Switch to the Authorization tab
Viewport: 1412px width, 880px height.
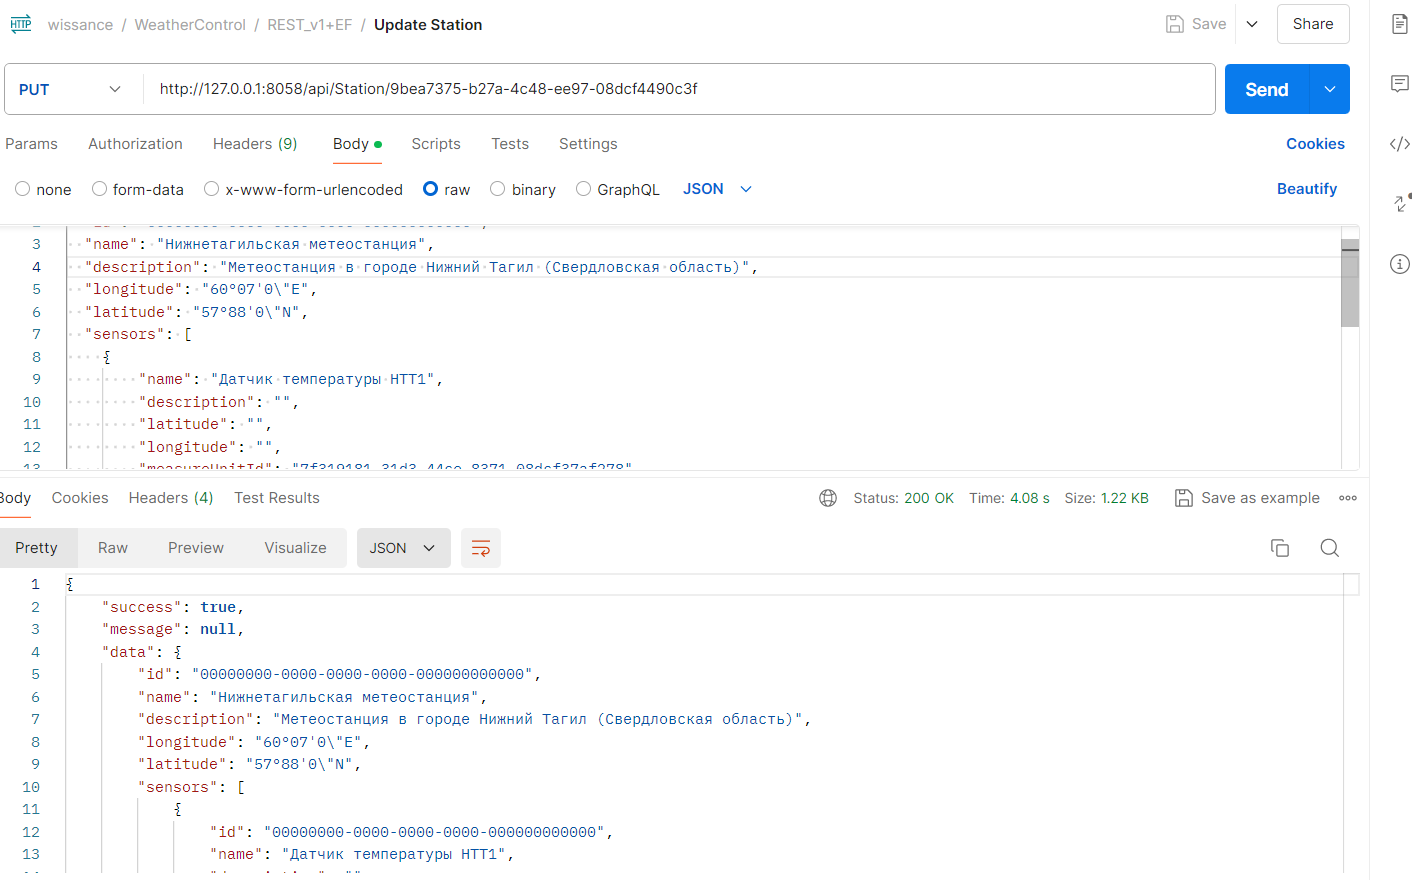[135, 144]
